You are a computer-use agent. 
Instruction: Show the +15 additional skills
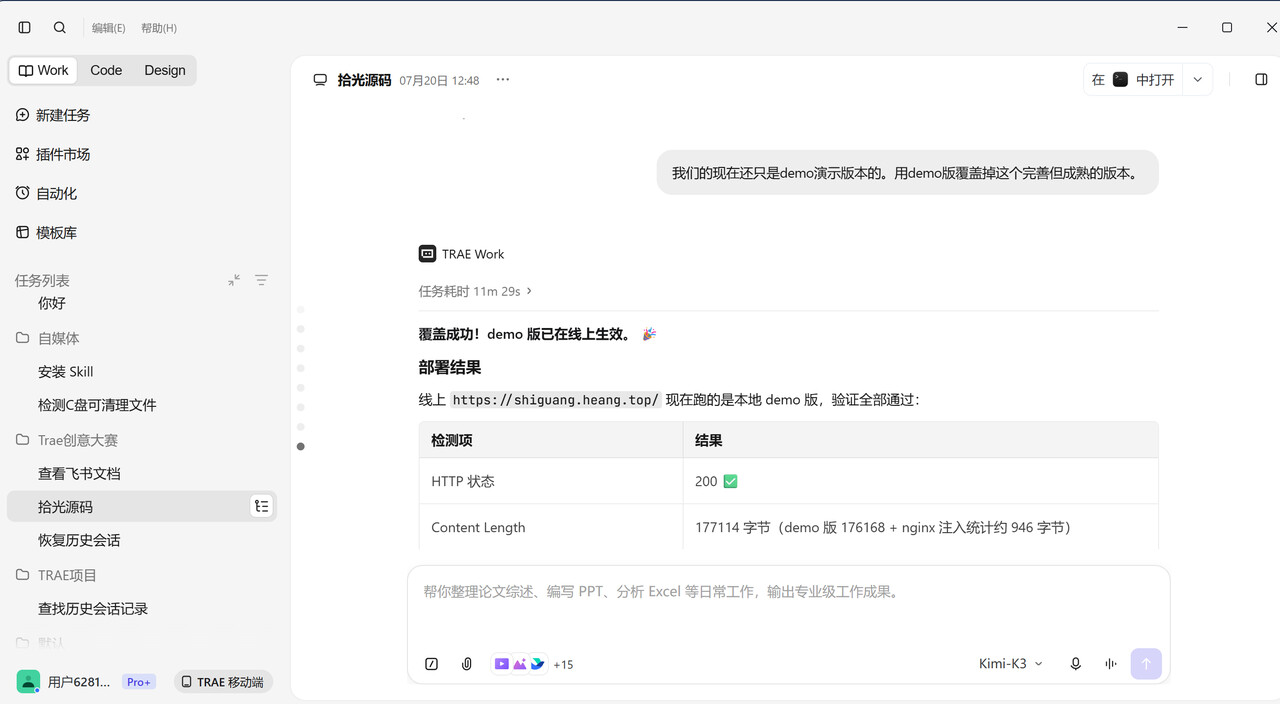click(563, 665)
